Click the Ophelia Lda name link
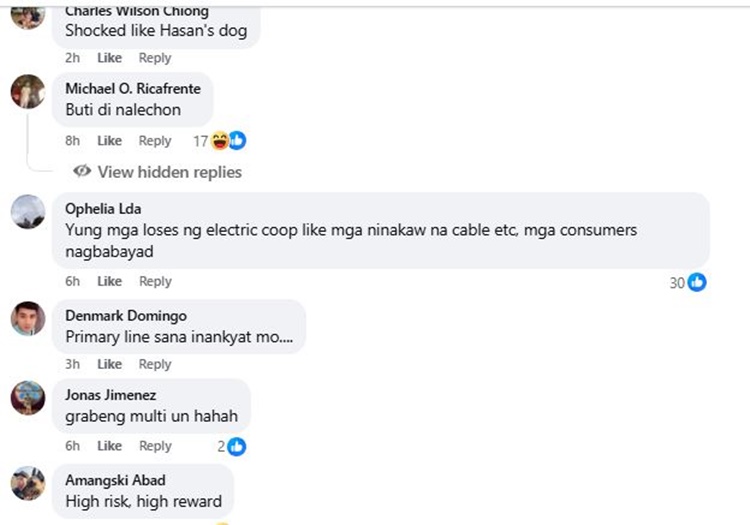 [x=102, y=209]
